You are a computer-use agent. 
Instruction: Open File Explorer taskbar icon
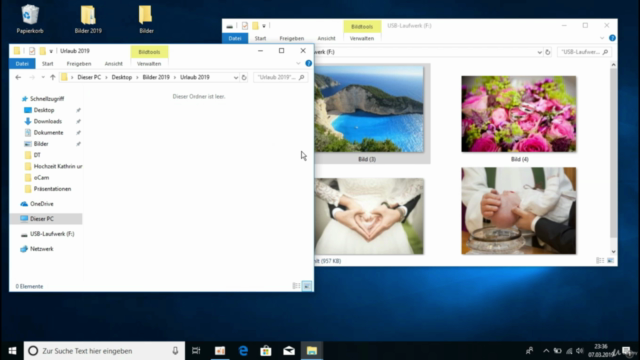pyautogui.click(x=312, y=351)
